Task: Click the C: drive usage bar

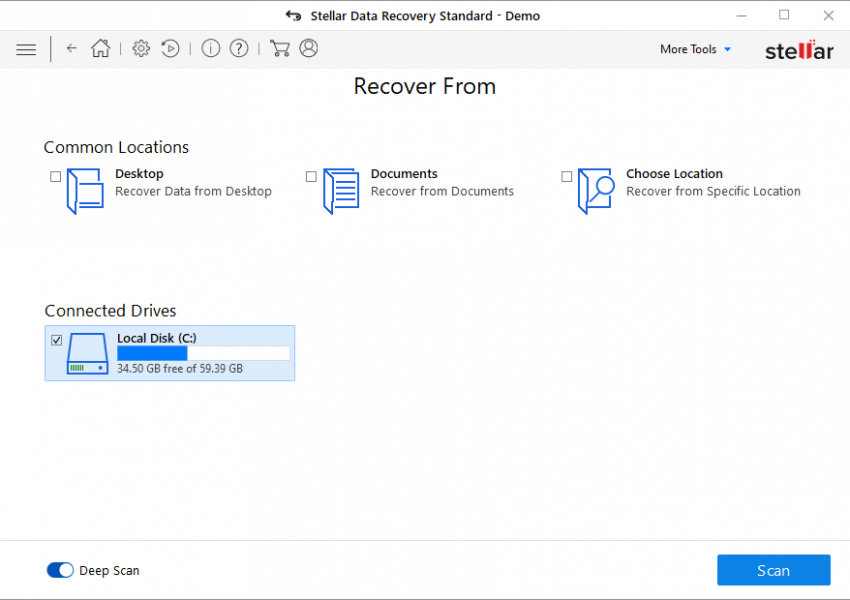Action: [x=202, y=352]
